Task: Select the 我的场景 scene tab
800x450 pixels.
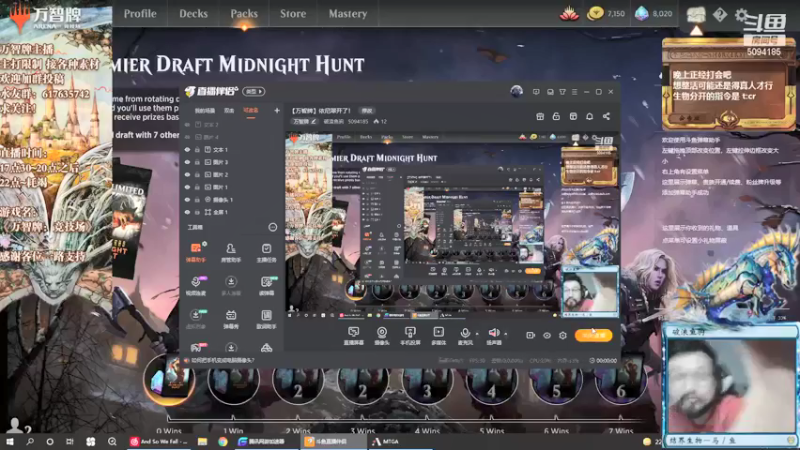Action: click(x=205, y=110)
